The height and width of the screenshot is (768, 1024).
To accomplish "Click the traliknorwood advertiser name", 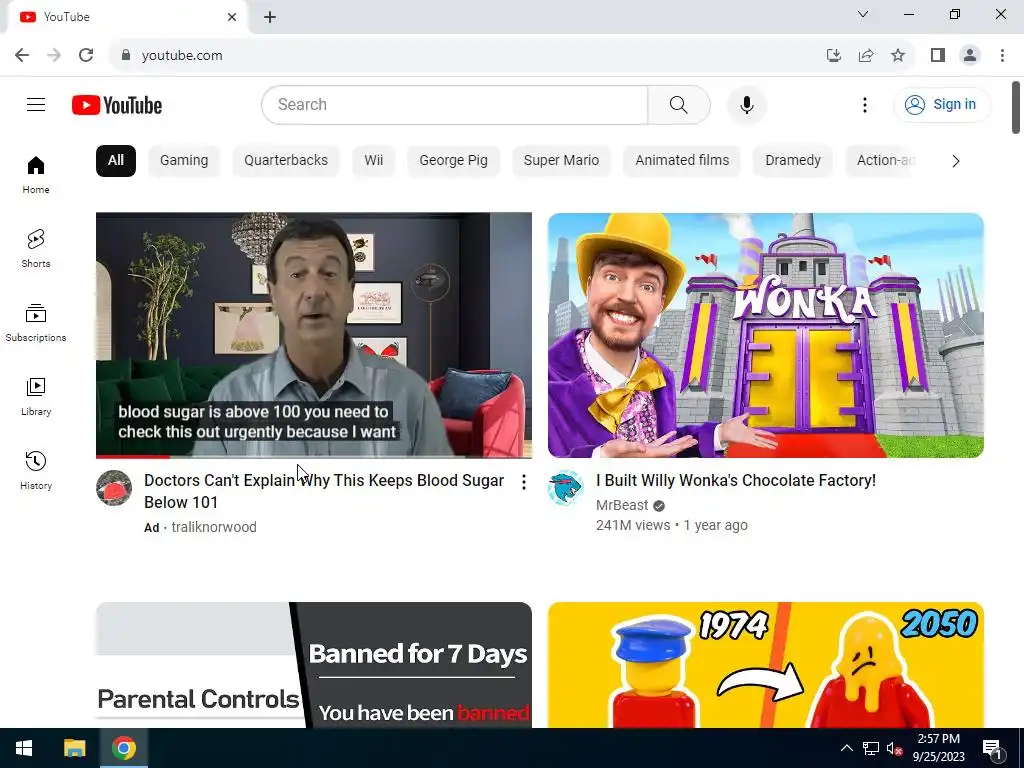I will [214, 527].
